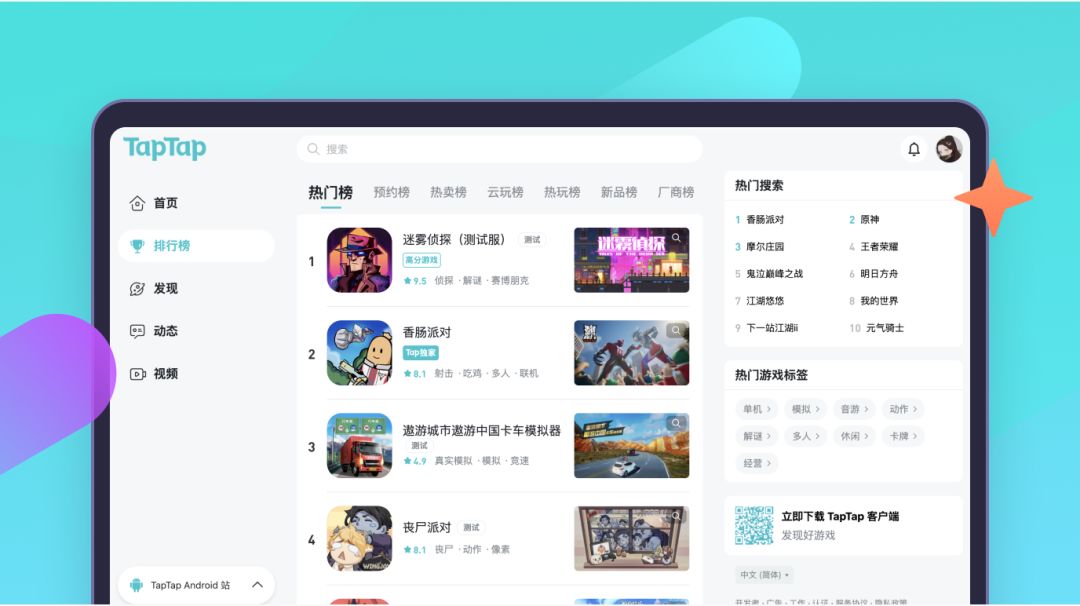
Task: Switch to the 新品榜 tab
Action: 619,192
